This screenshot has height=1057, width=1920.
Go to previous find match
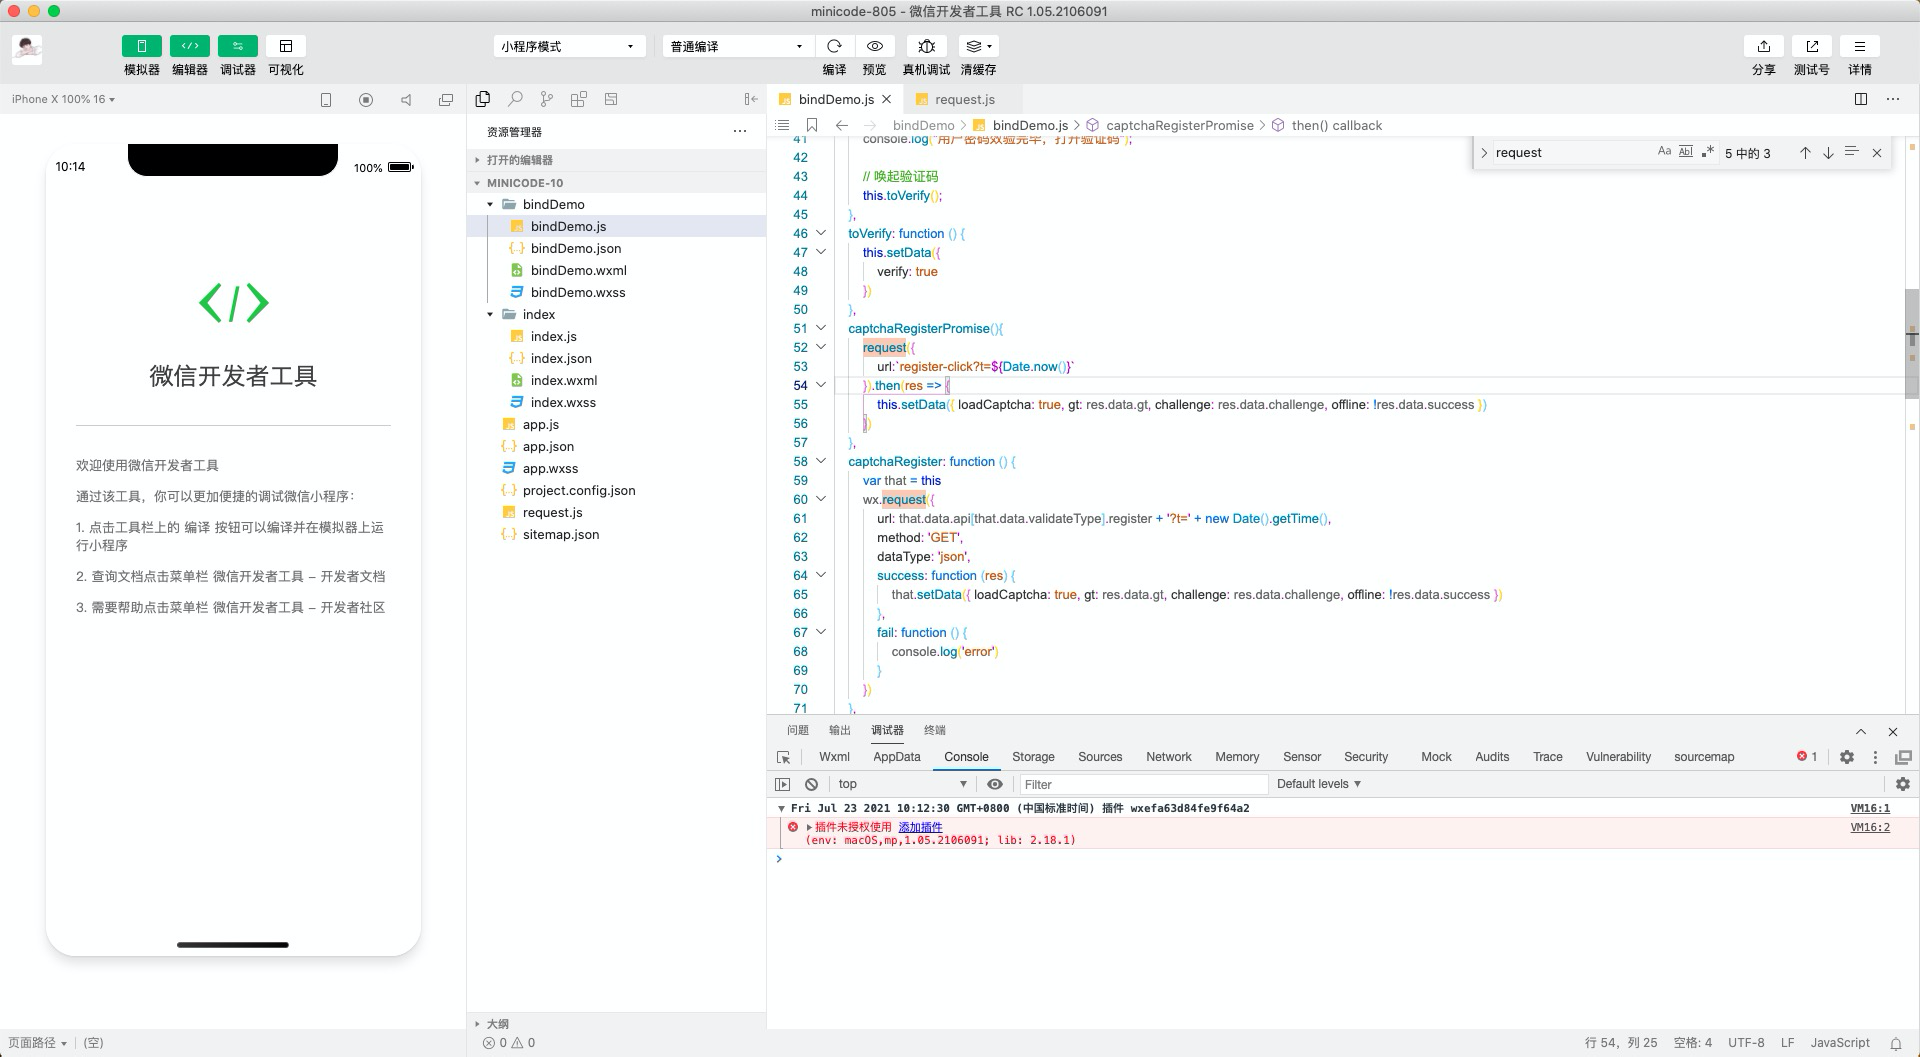(1805, 153)
